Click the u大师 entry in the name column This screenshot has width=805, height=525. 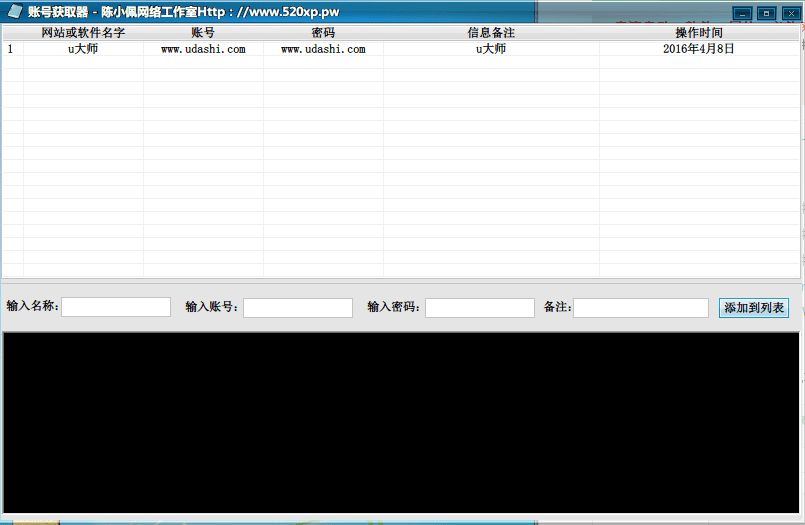pos(83,49)
